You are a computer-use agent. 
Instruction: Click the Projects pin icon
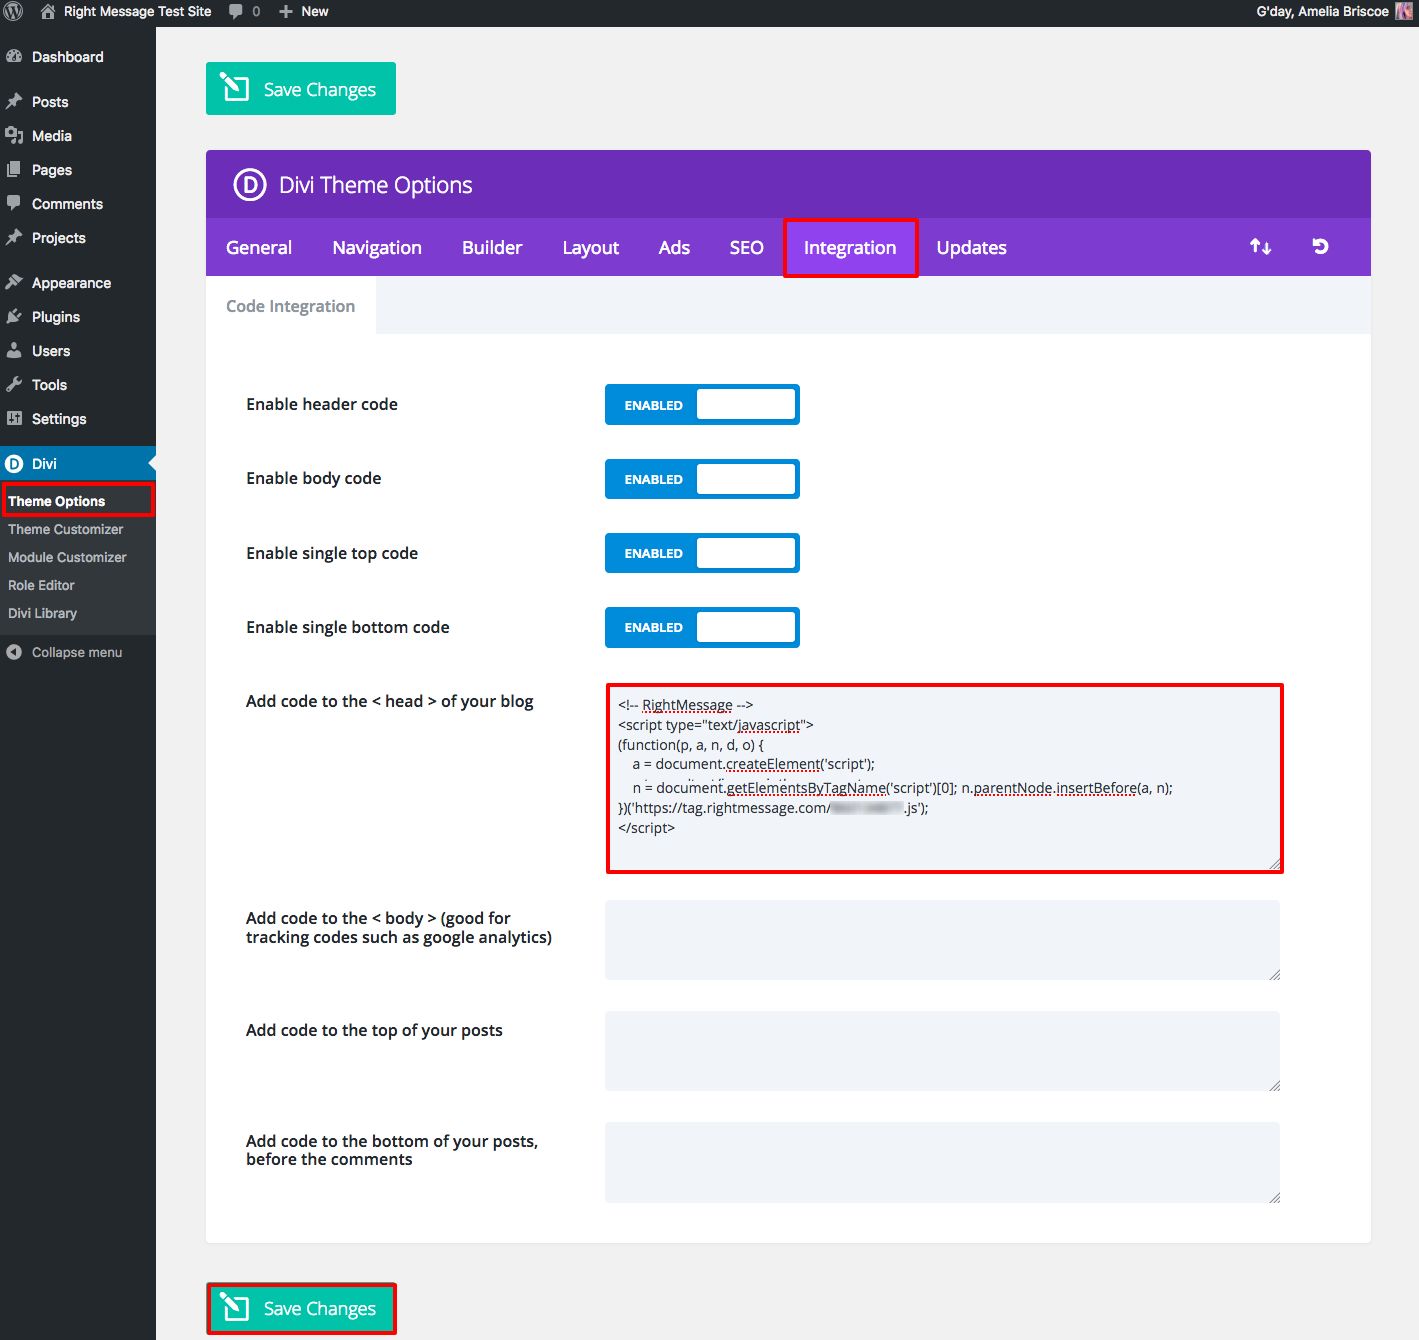14,238
